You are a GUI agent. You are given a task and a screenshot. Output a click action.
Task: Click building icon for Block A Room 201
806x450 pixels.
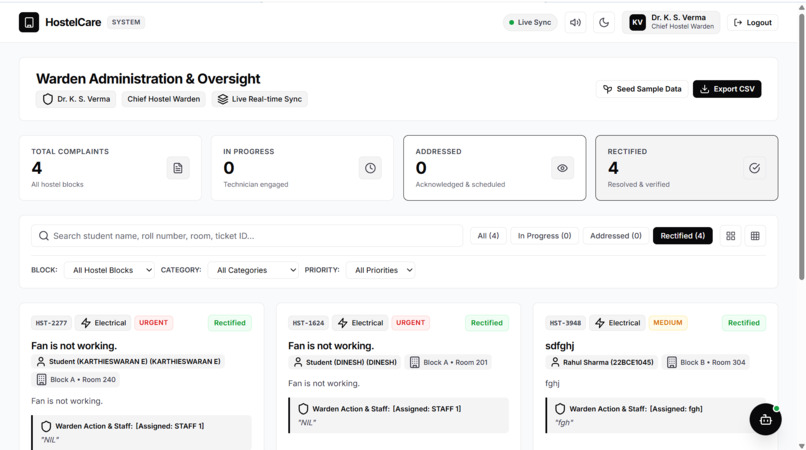pyautogui.click(x=415, y=363)
